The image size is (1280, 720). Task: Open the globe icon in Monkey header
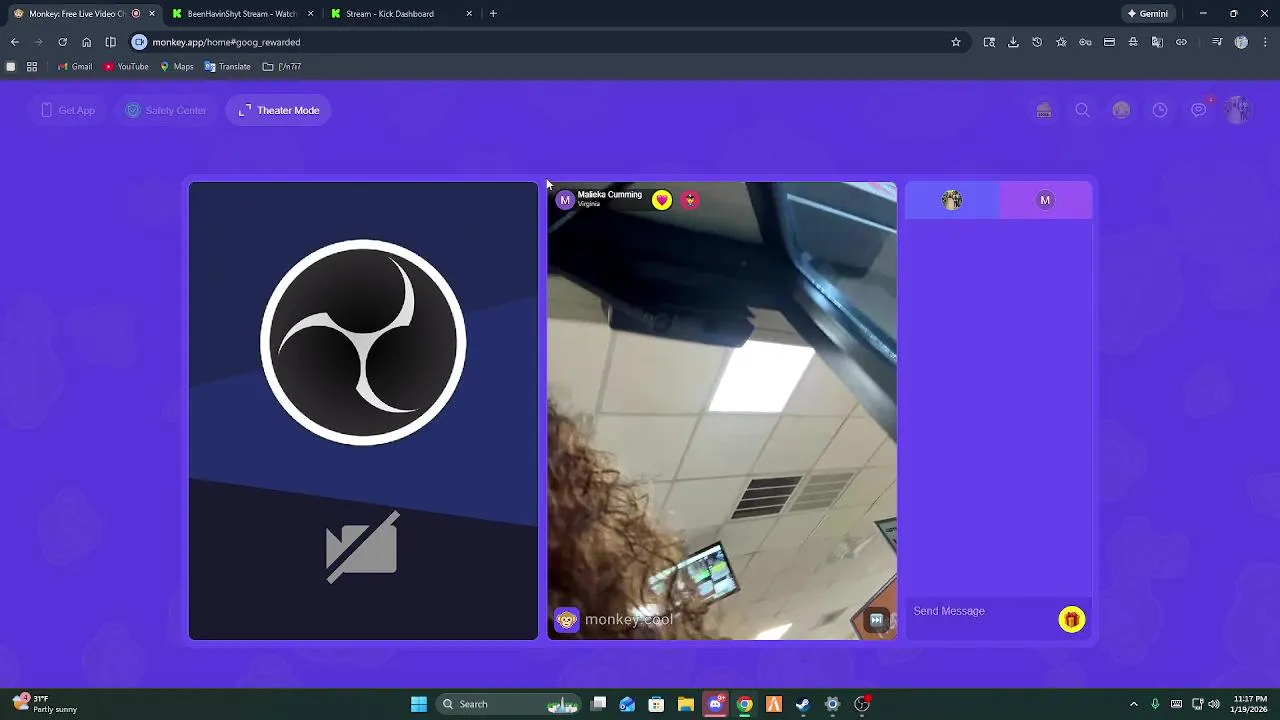(x=1121, y=110)
